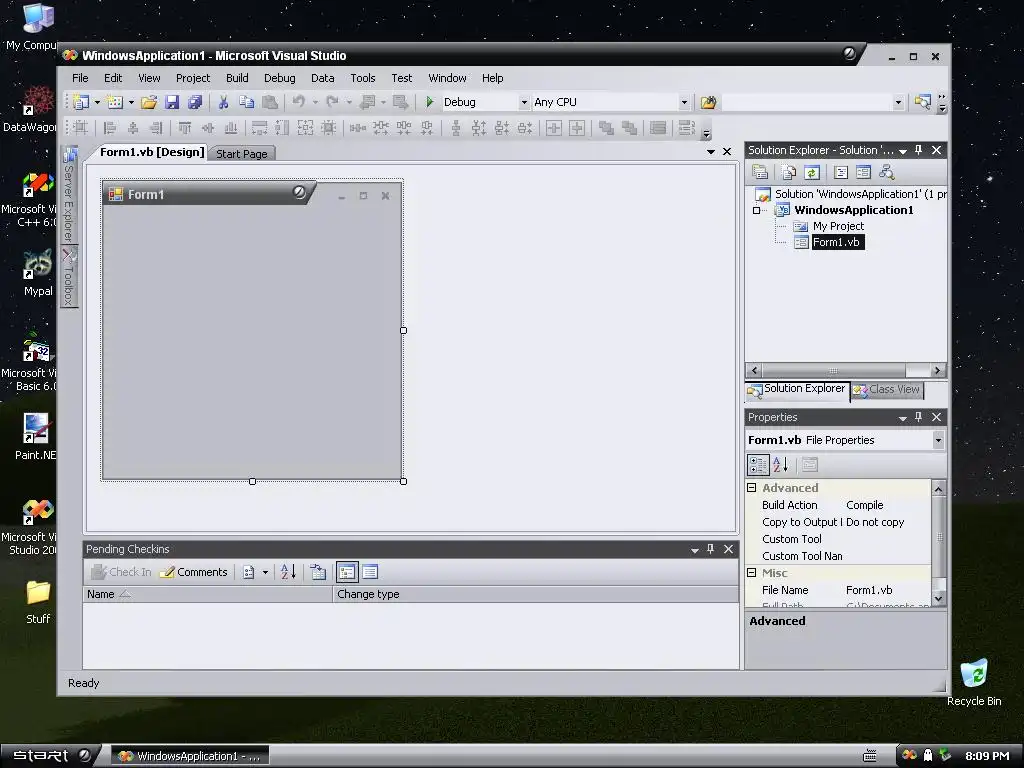Open the Debug configuration dropdown

[524, 103]
